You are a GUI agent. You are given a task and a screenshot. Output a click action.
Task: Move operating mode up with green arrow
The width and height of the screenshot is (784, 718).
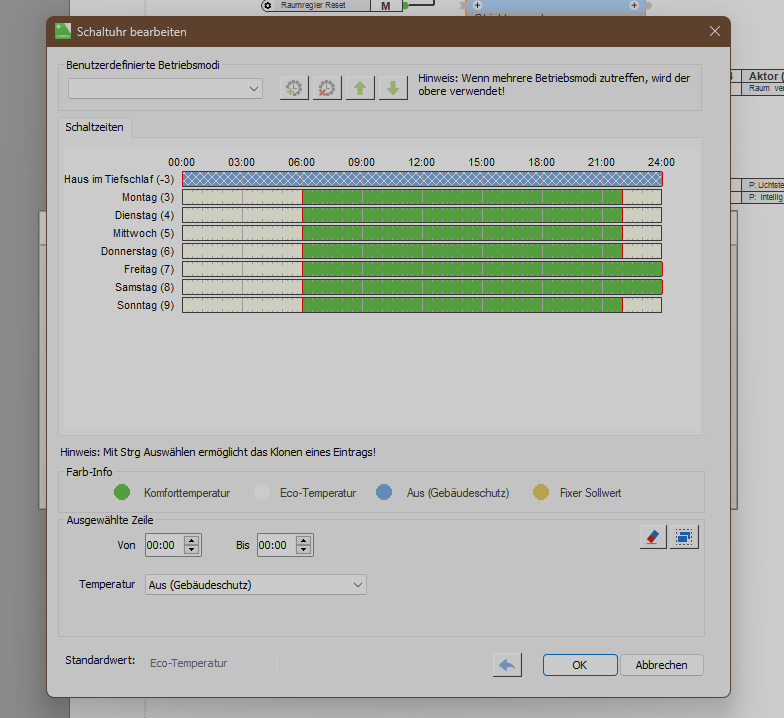(x=360, y=88)
